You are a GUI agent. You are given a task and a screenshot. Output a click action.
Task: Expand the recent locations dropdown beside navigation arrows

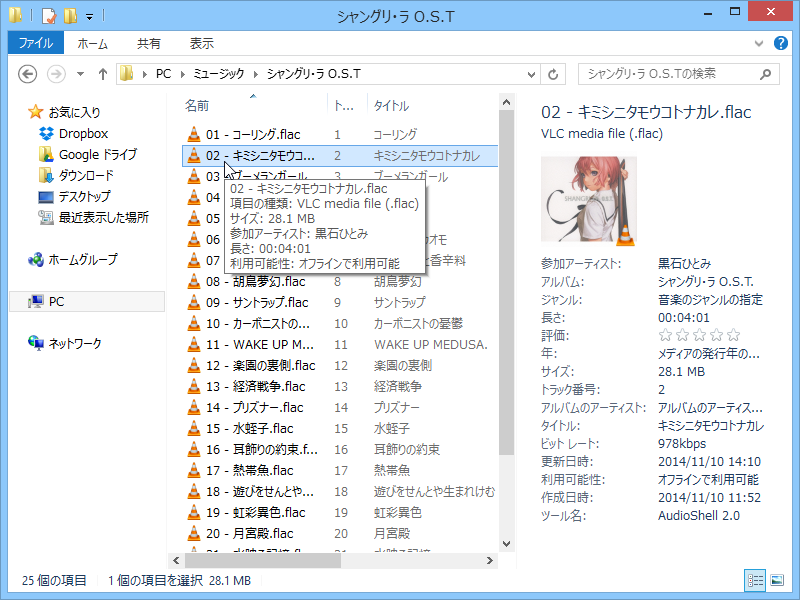78,74
